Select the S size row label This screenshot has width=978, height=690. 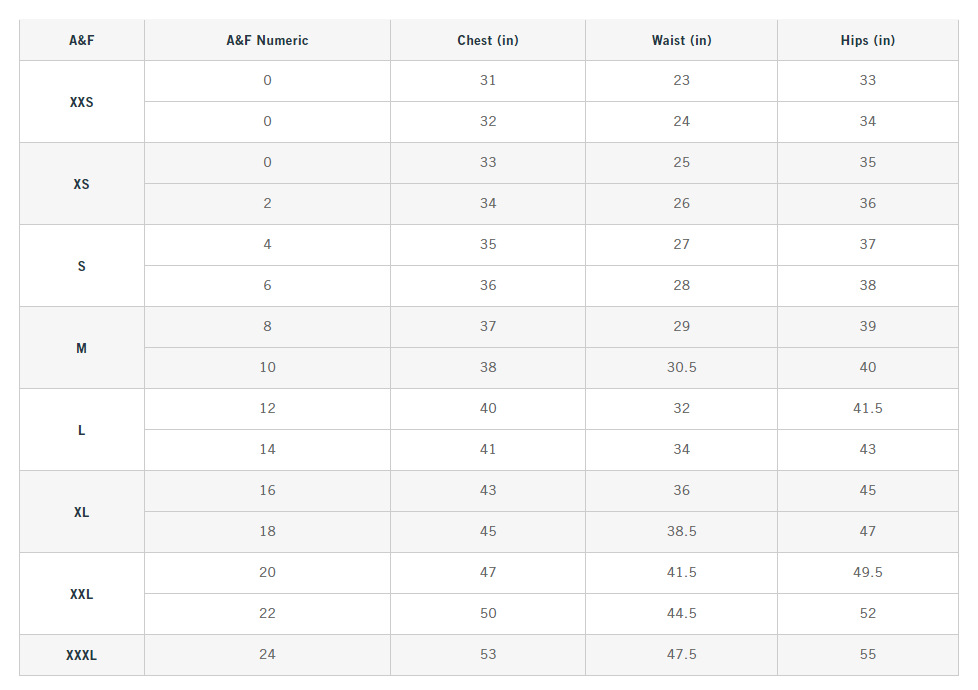pos(82,266)
